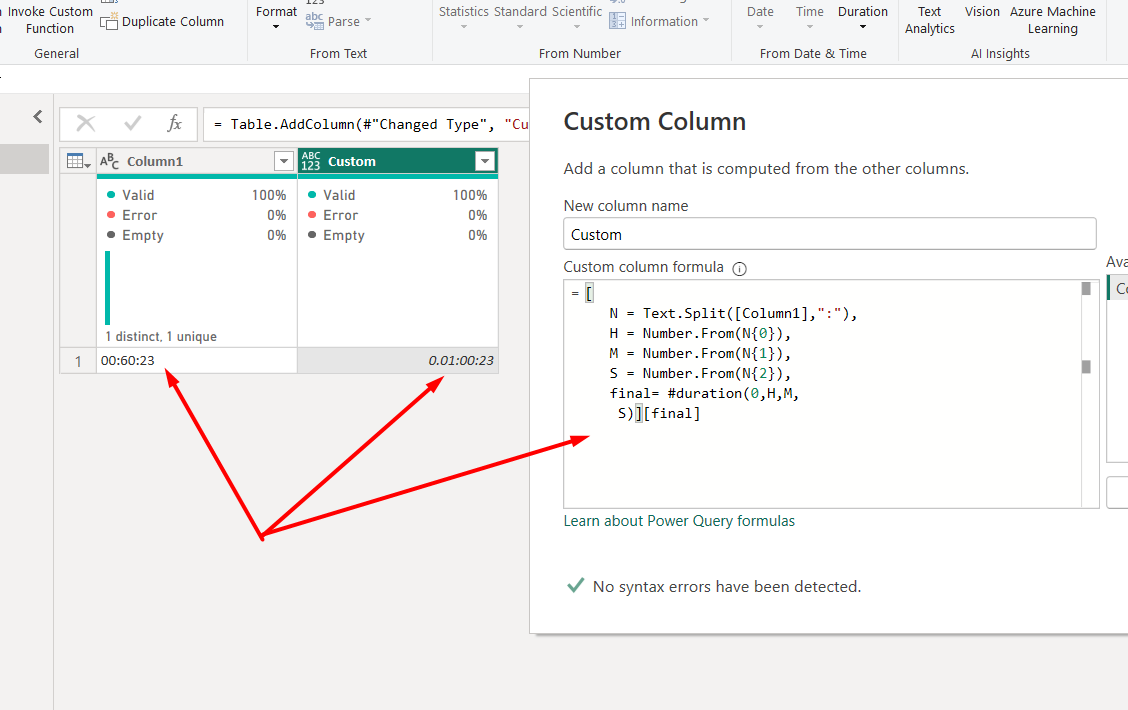Open the Standard dropdown
This screenshot has height=710, width=1128.
519,18
